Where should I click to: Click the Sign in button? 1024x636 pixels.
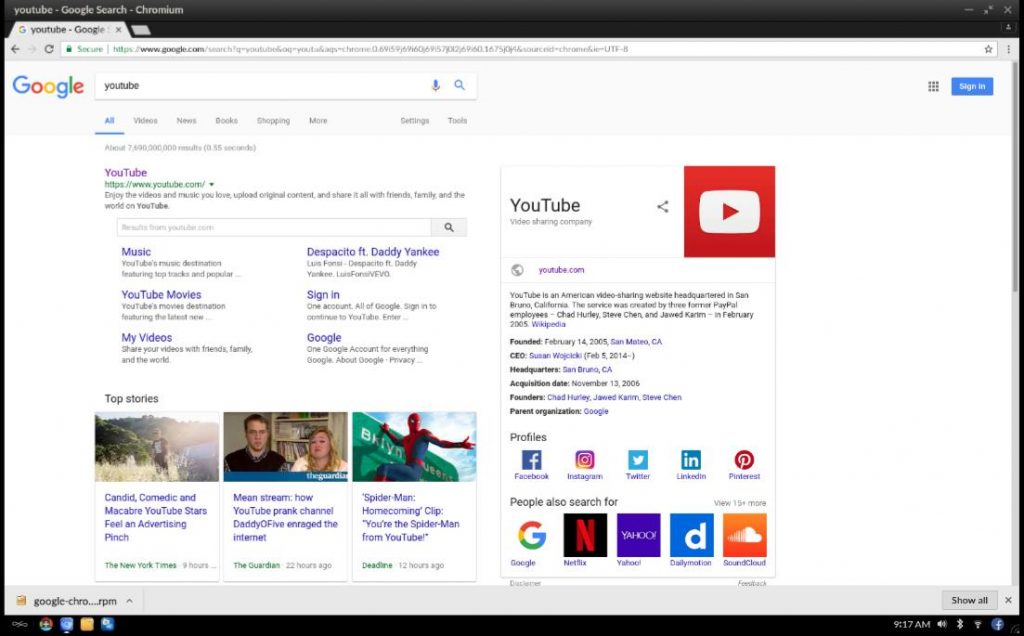coord(972,86)
